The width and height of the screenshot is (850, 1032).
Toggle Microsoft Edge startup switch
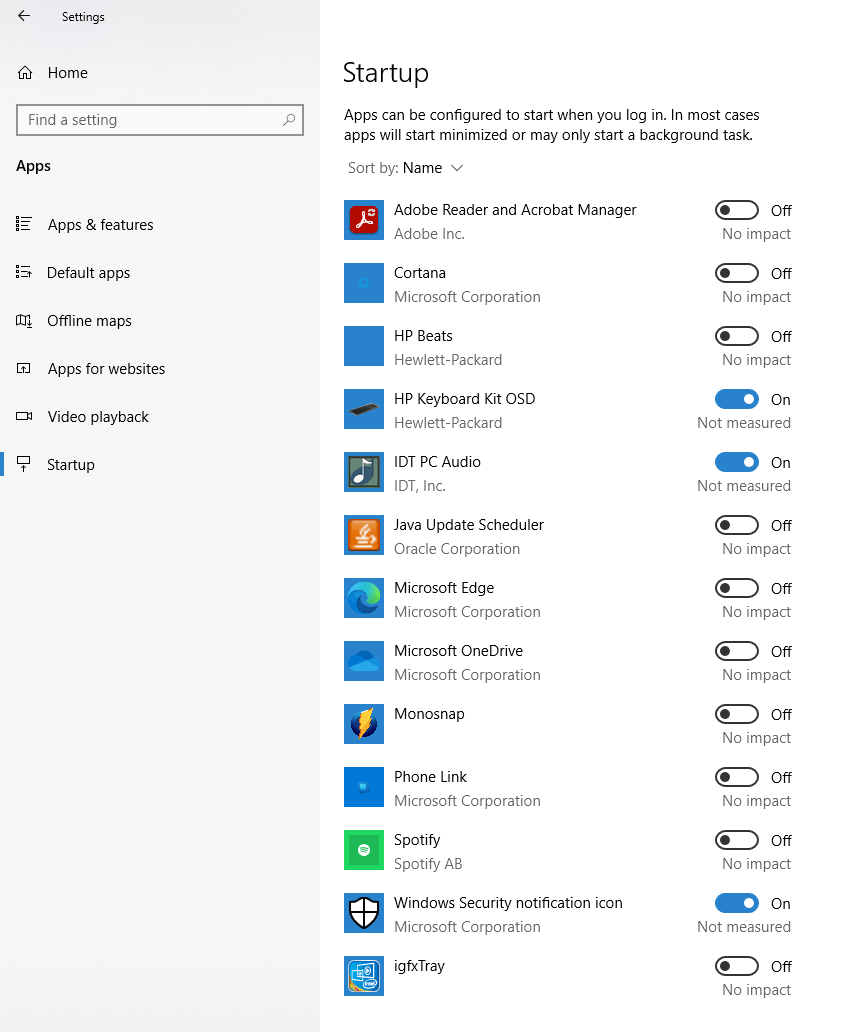[737, 588]
